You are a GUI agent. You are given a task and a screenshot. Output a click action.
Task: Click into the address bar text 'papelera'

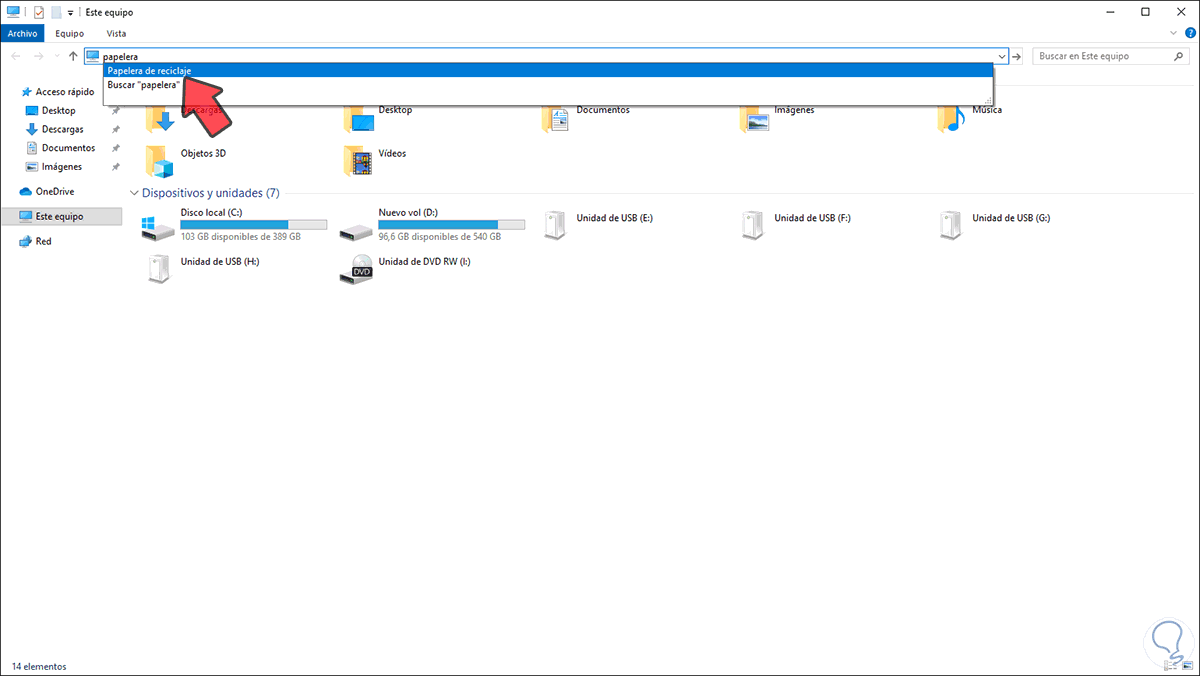click(x=121, y=57)
